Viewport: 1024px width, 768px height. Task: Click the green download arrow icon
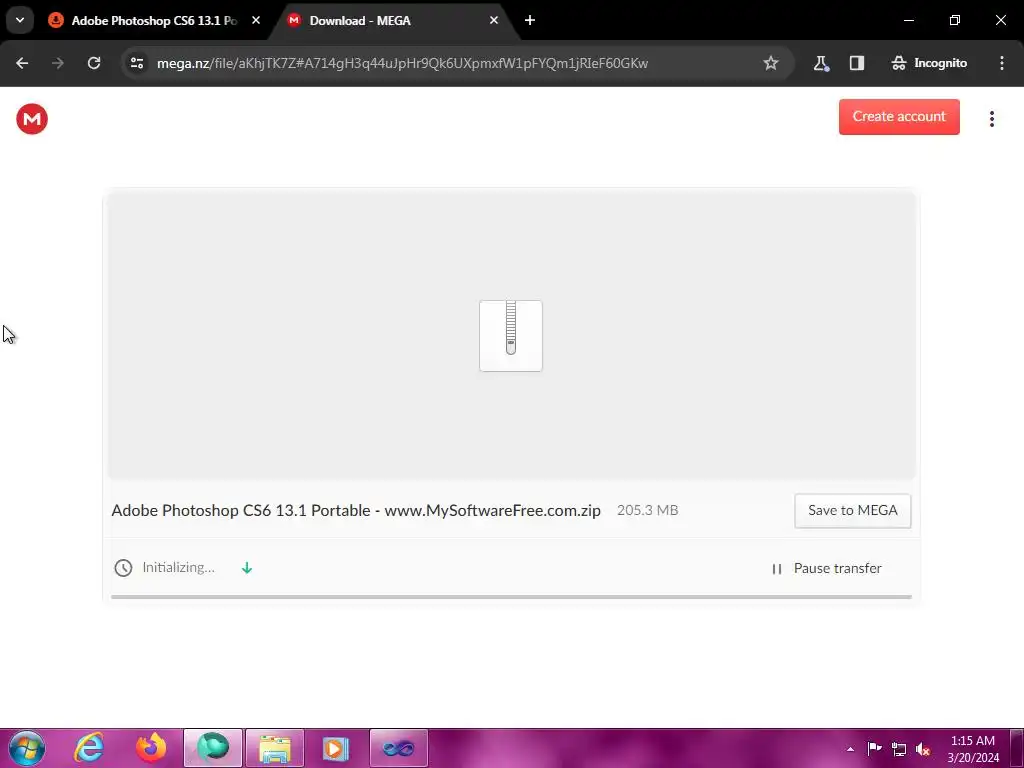click(247, 568)
